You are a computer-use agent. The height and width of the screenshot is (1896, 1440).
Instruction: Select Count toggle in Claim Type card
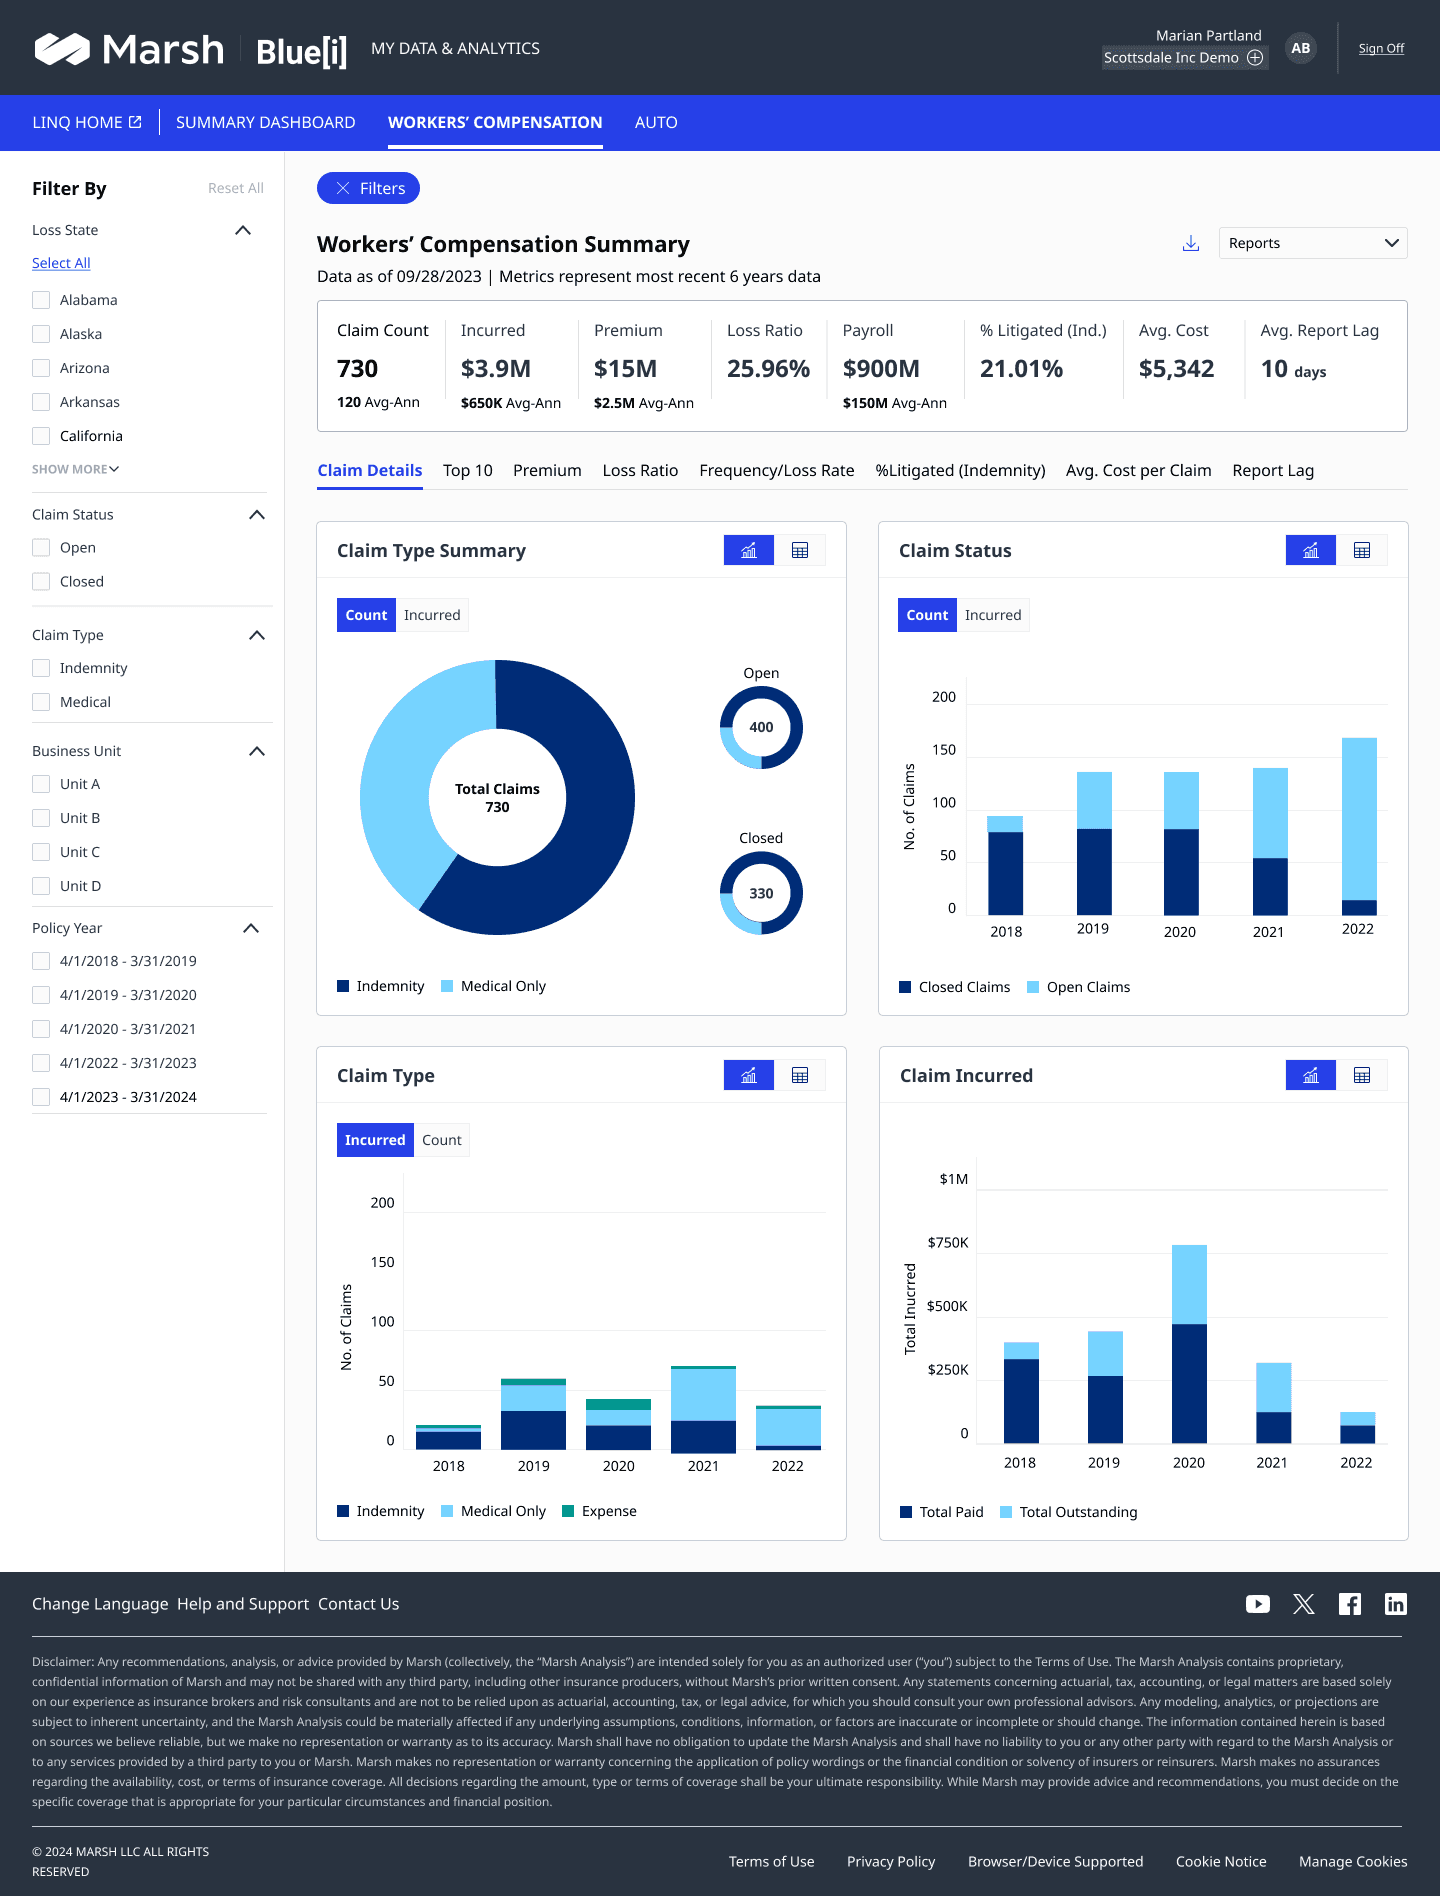coord(442,1140)
